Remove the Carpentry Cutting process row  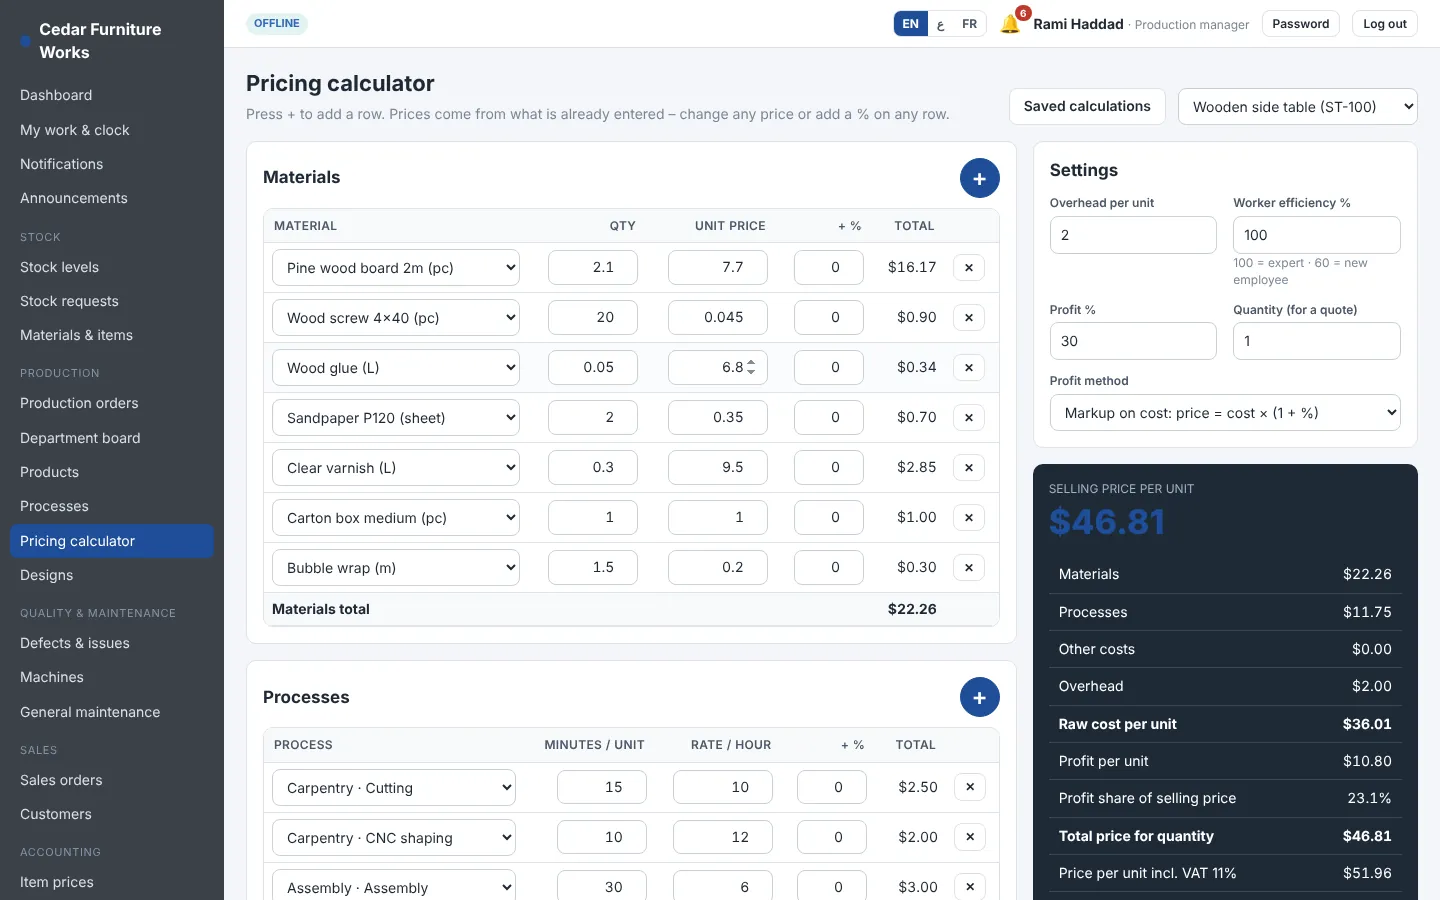pyautogui.click(x=970, y=787)
